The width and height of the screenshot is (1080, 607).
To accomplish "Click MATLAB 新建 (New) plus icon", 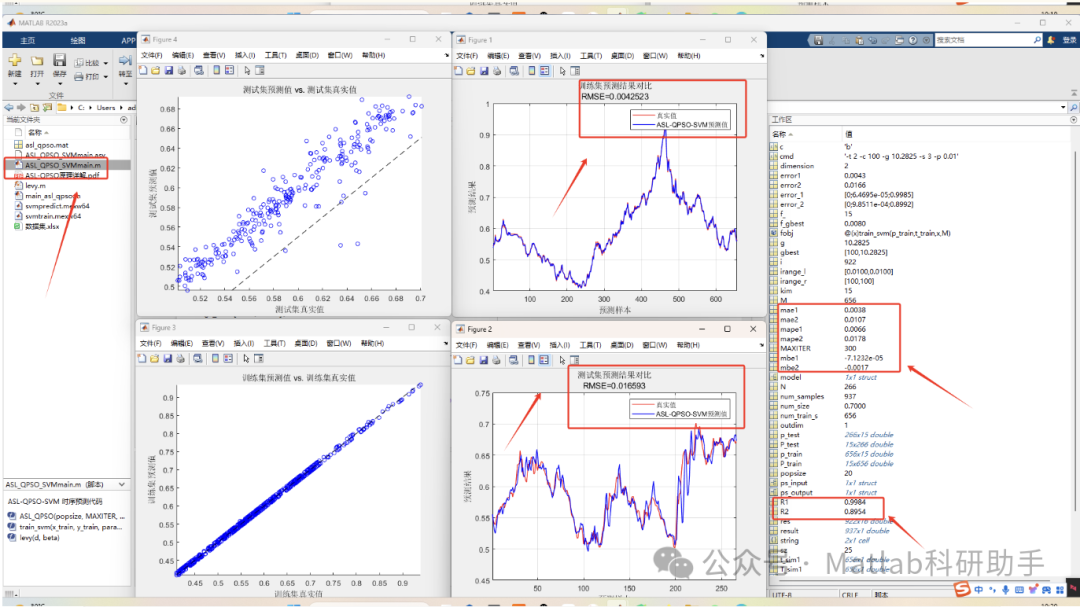I will [x=14, y=61].
